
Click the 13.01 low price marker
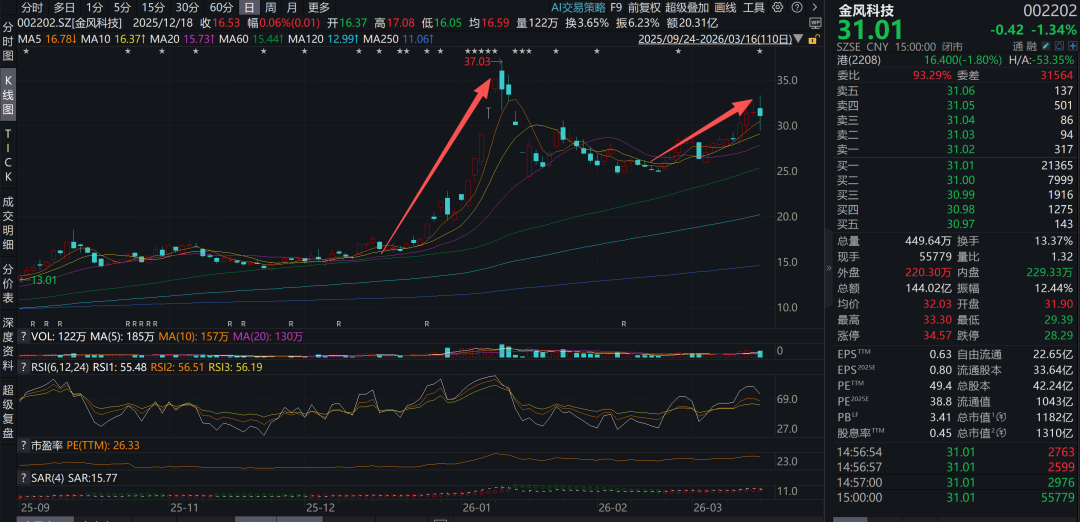coord(43,280)
